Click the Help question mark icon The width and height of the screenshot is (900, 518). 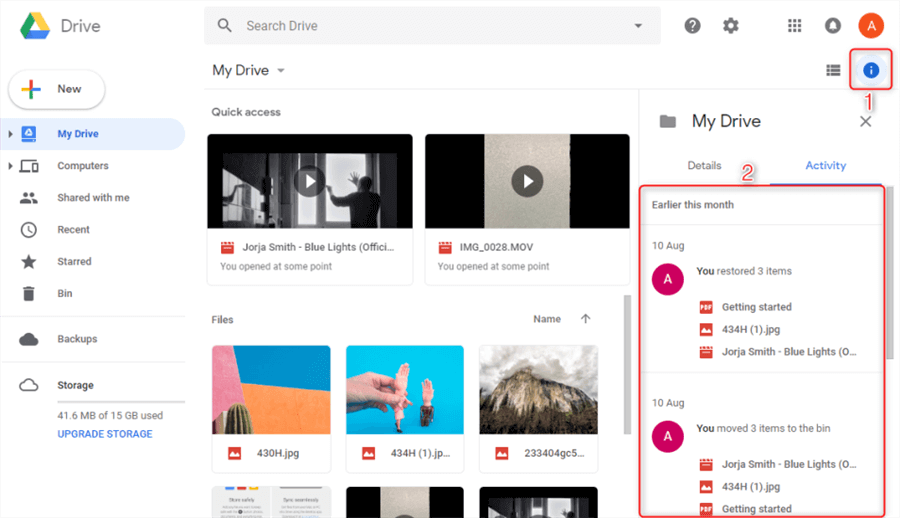click(x=692, y=26)
